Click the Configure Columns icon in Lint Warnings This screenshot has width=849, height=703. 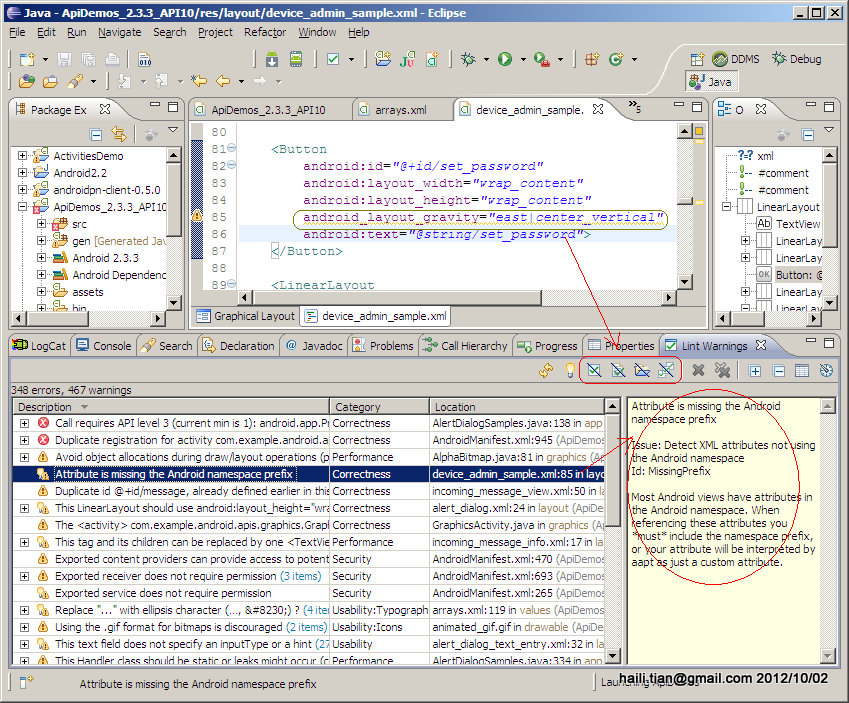(802, 371)
